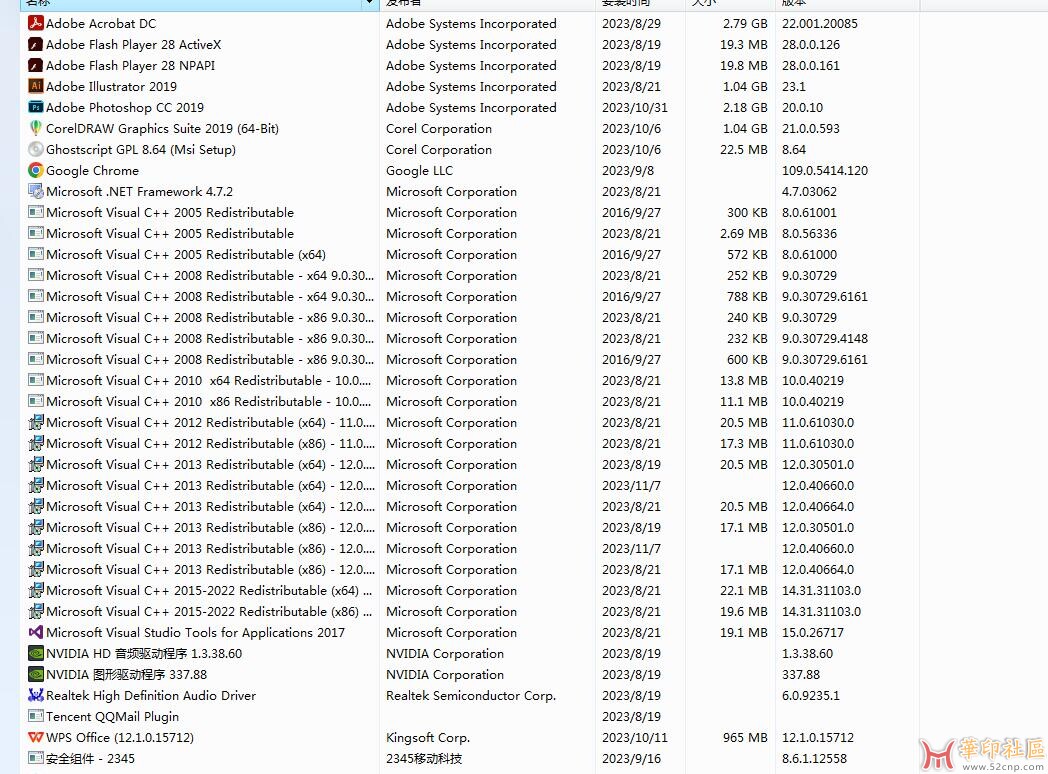
Task: Click version 15.0.26717
Action: (x=813, y=633)
